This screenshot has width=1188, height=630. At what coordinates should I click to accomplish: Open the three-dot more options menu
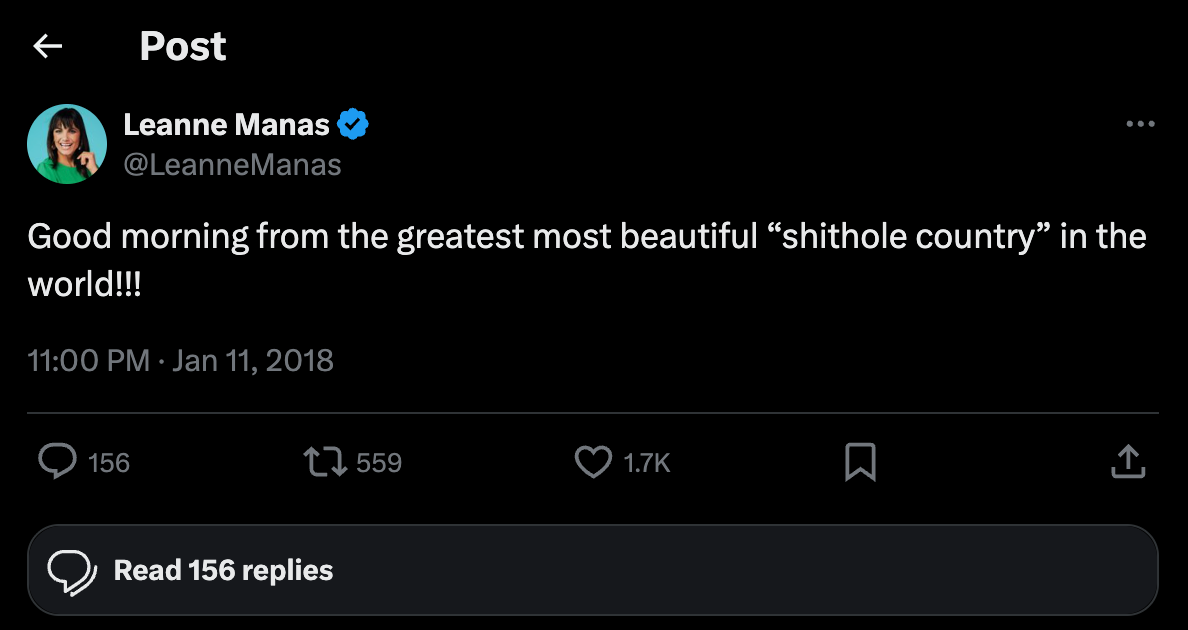click(x=1140, y=125)
